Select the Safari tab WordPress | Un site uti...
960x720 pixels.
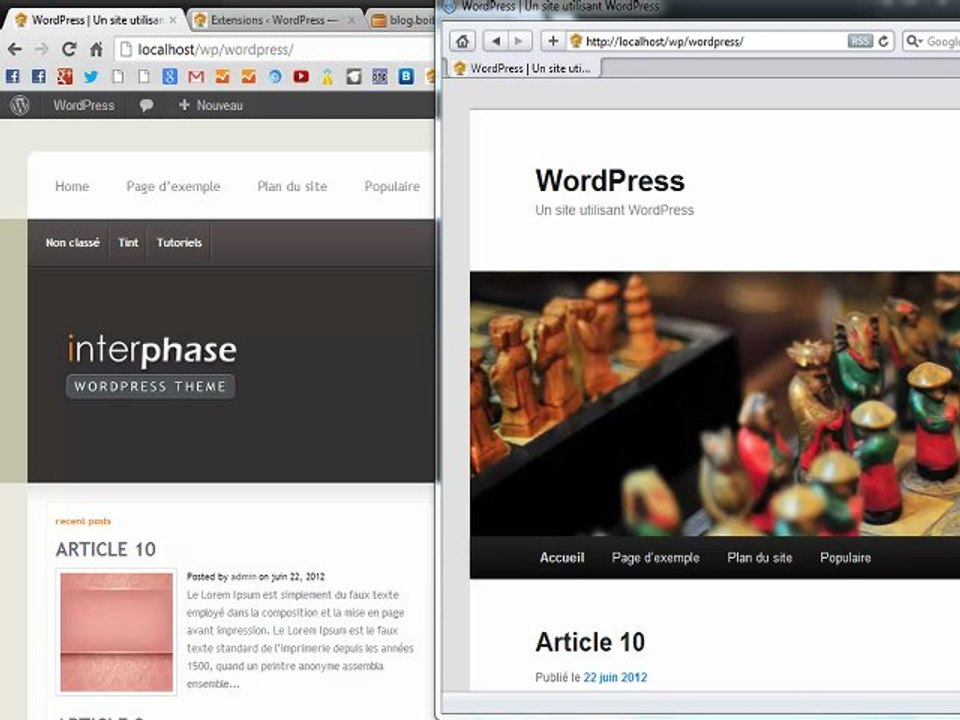tap(524, 68)
